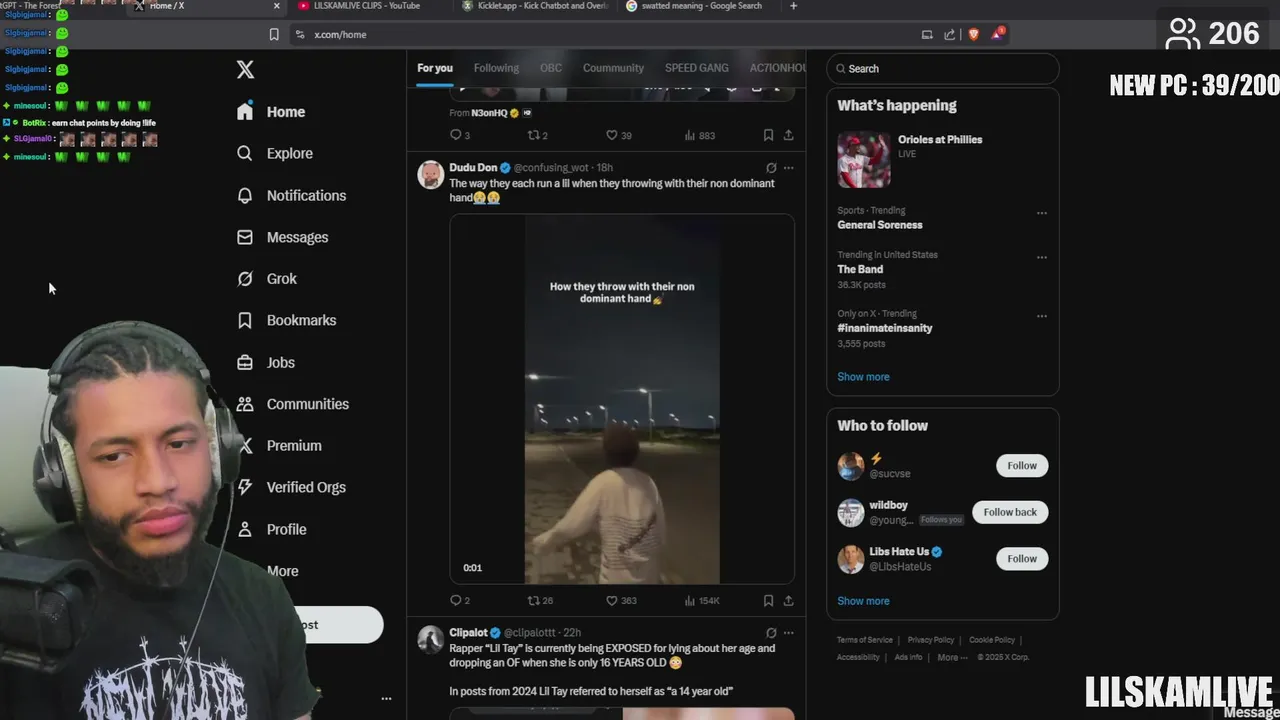The height and width of the screenshot is (720, 1280).
Task: Switch to swatted meaning Google Search tab
Action: tap(700, 6)
